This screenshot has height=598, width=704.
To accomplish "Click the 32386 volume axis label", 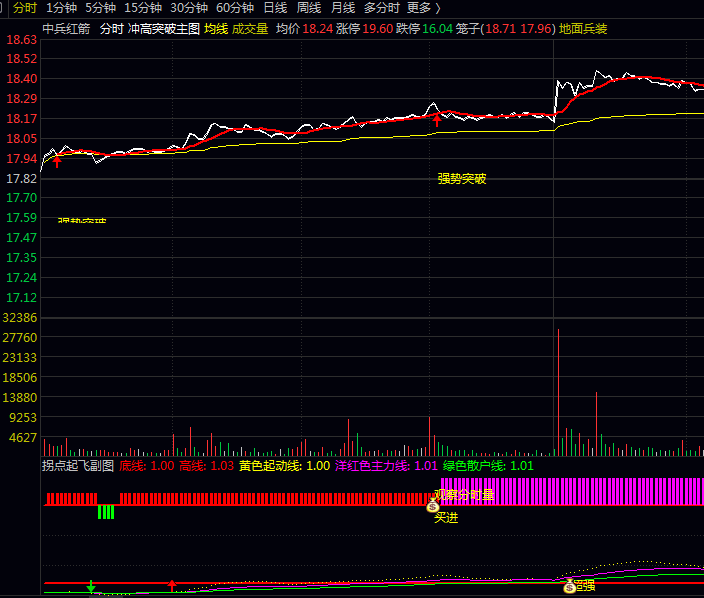I will tap(20, 318).
